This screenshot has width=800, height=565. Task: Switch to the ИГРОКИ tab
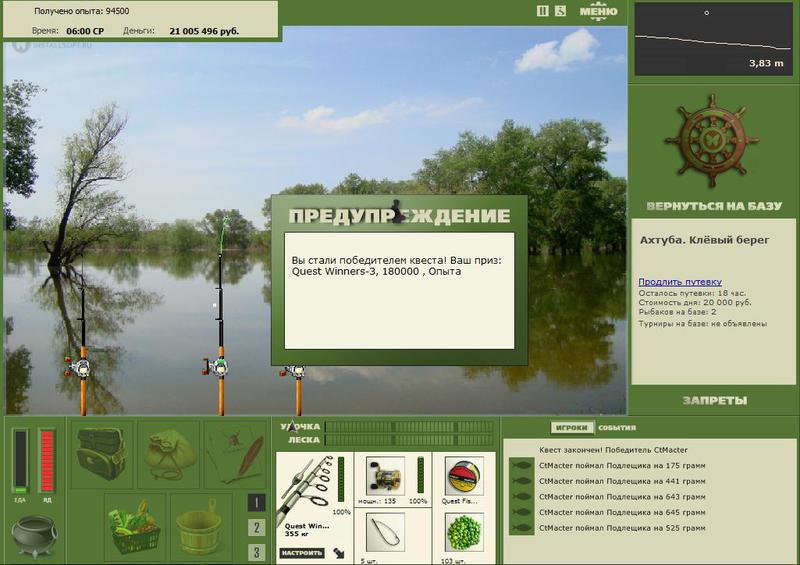572,428
